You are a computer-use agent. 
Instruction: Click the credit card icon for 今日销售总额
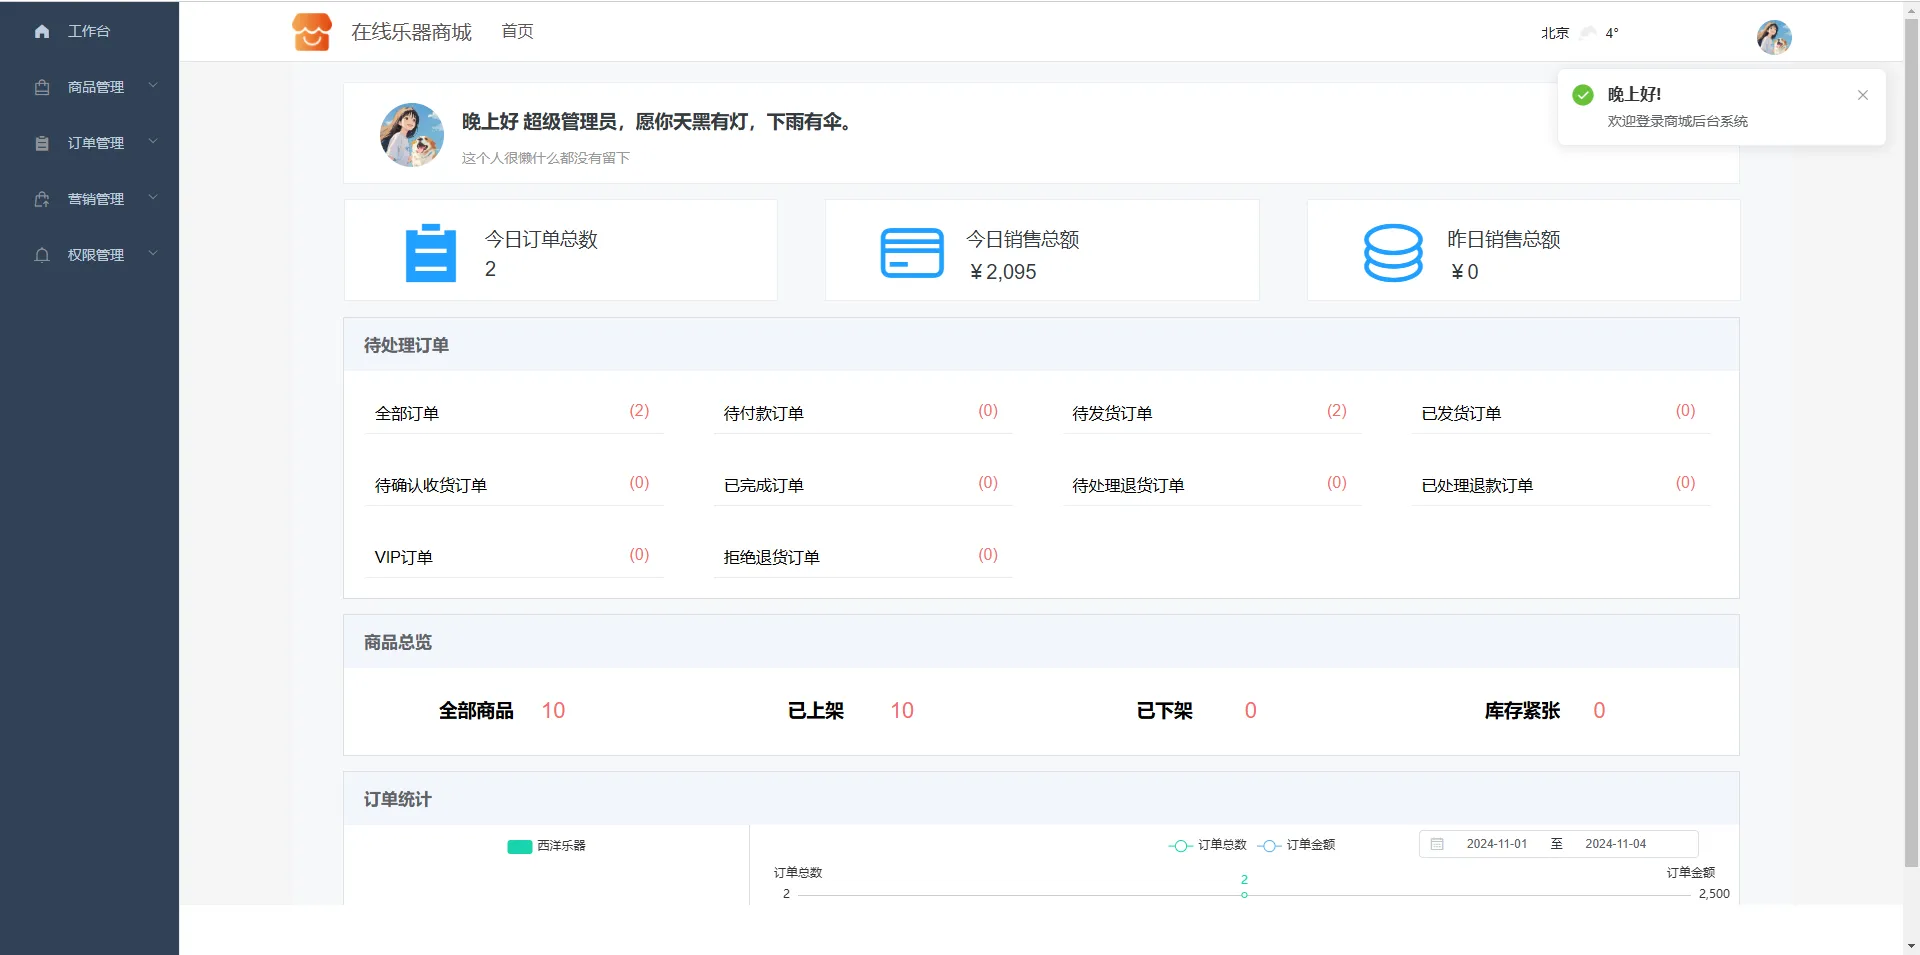(x=911, y=253)
